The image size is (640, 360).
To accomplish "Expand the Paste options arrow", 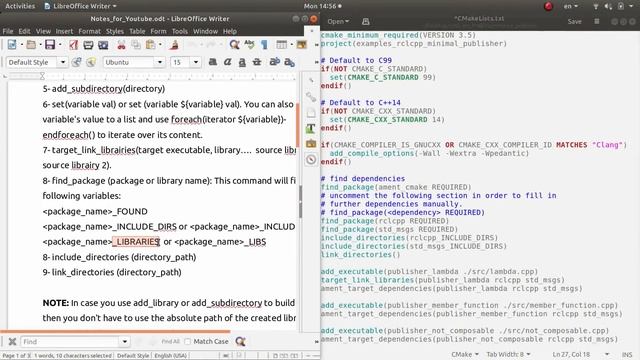I will 160,45.
